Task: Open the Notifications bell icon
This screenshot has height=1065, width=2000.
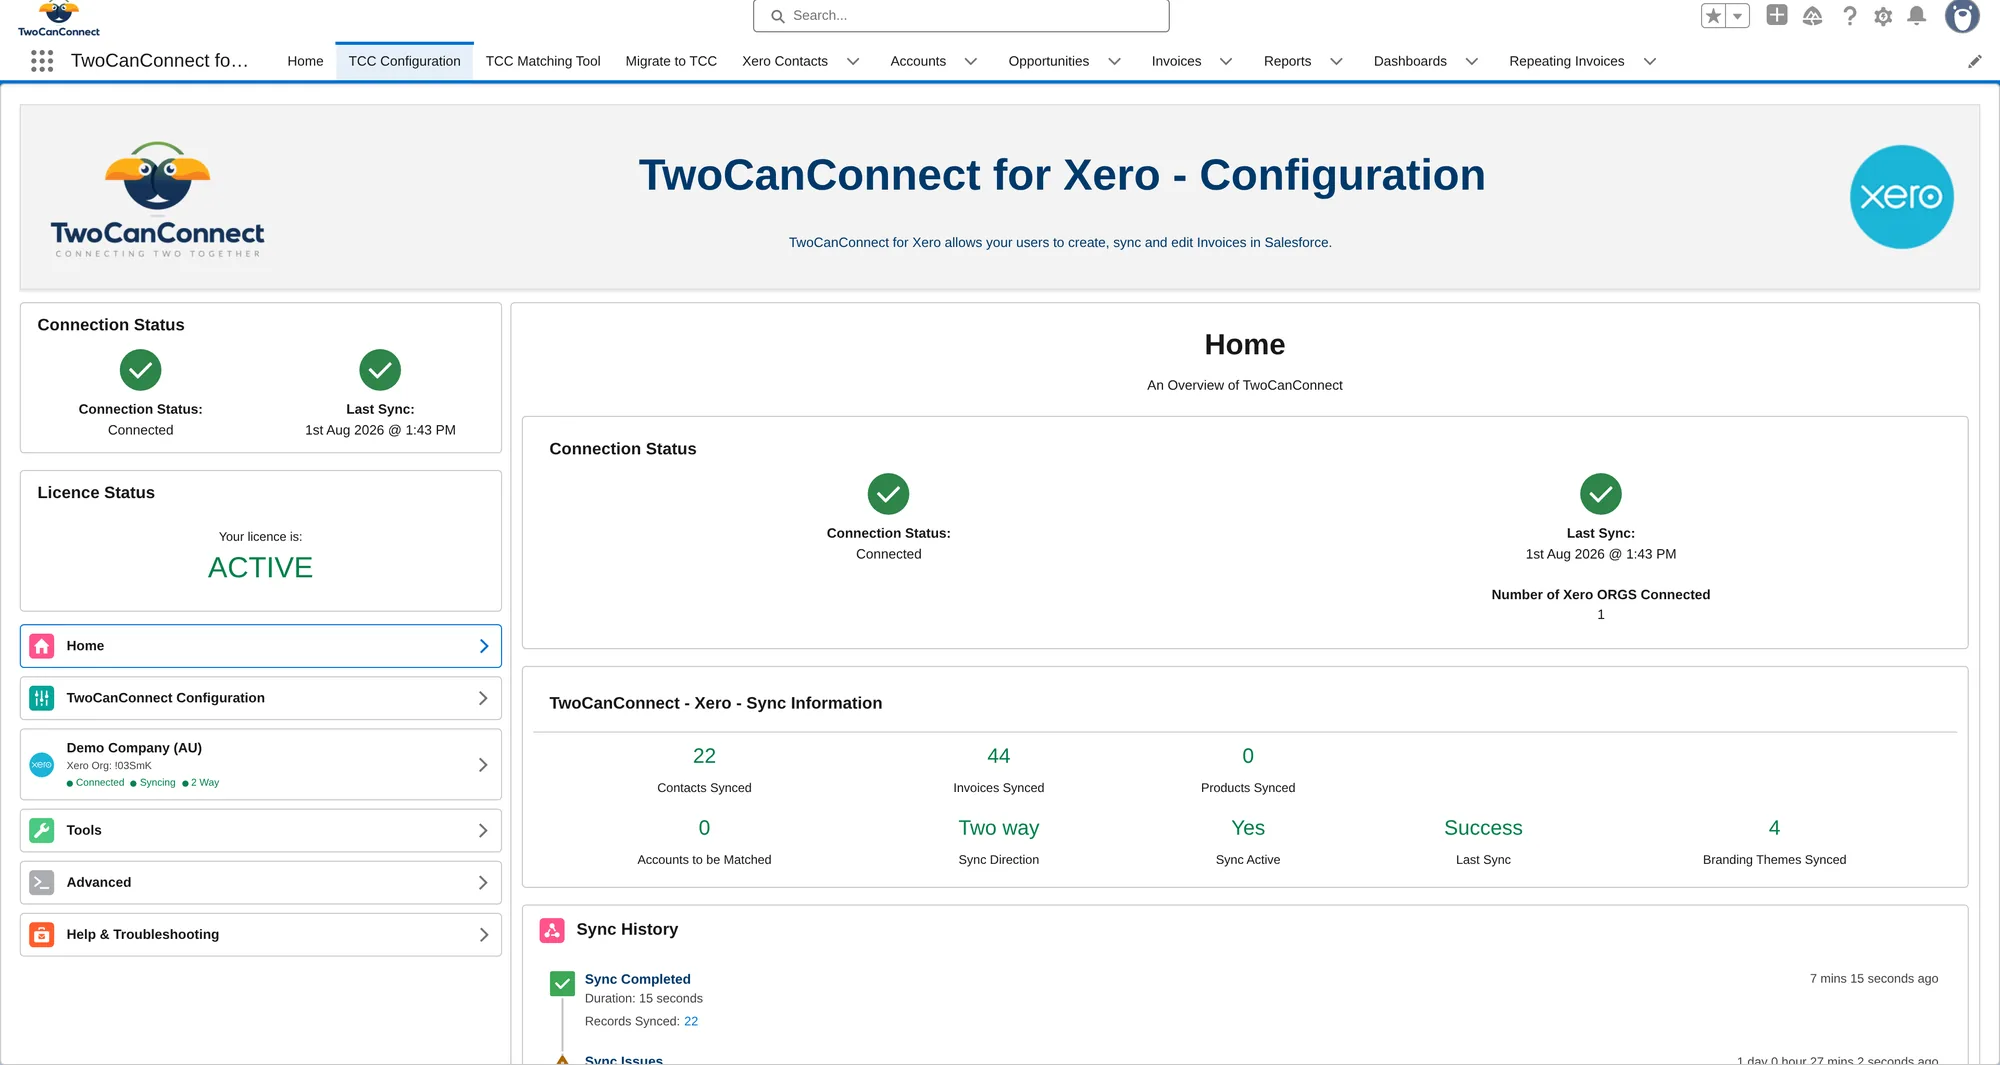Action: tap(1917, 16)
